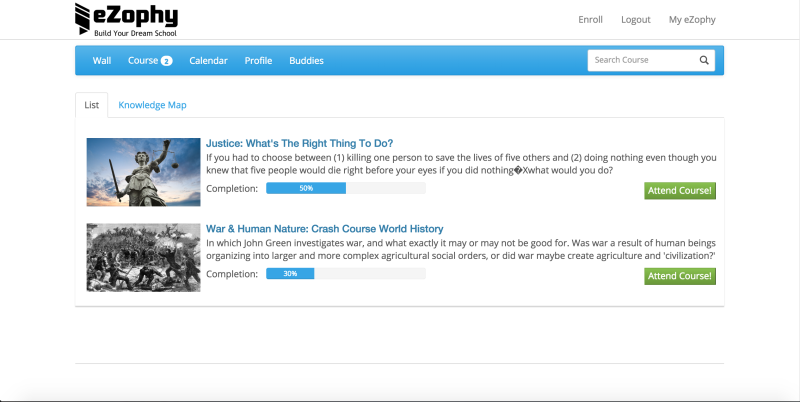The image size is (800, 402).
Task: Open the Profile section
Action: (258, 60)
